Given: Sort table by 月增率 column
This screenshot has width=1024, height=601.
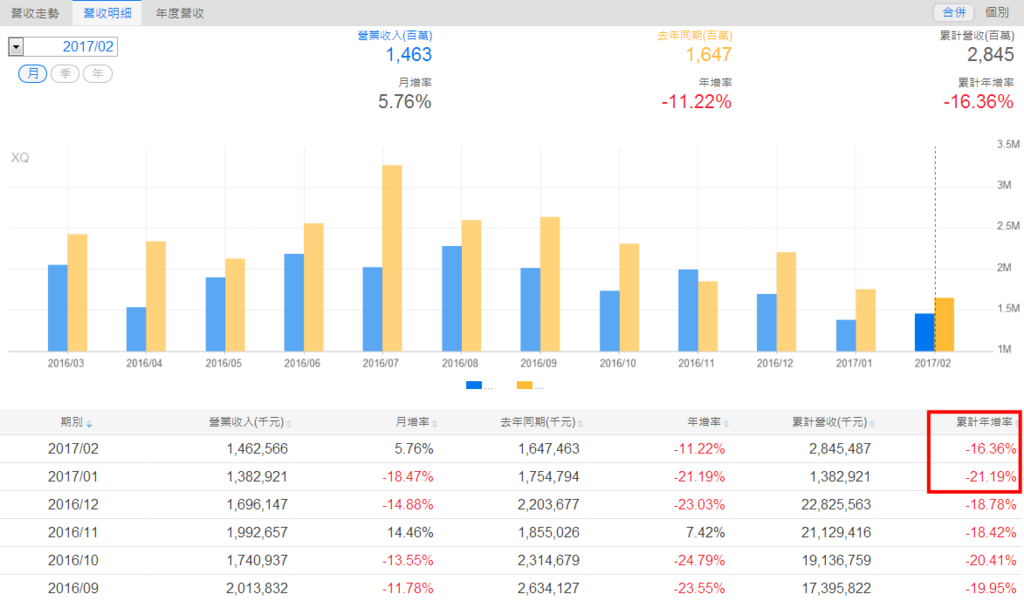Looking at the screenshot, I should pos(416,423).
